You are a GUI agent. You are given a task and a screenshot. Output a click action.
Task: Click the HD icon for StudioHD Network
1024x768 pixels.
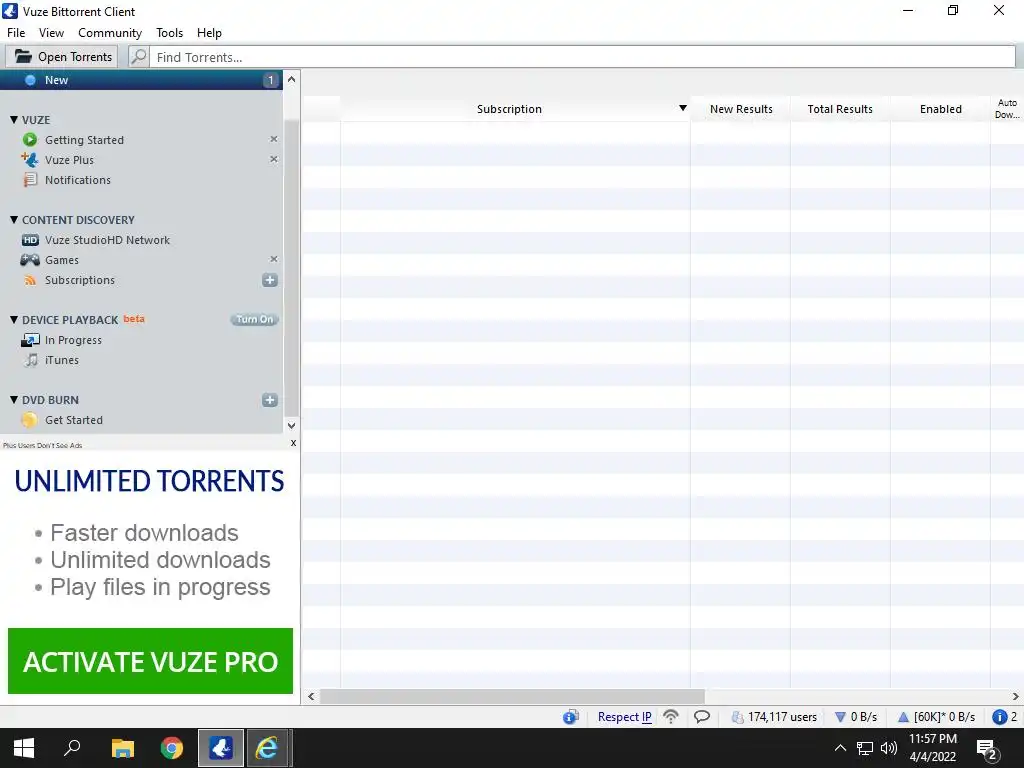pyautogui.click(x=30, y=240)
